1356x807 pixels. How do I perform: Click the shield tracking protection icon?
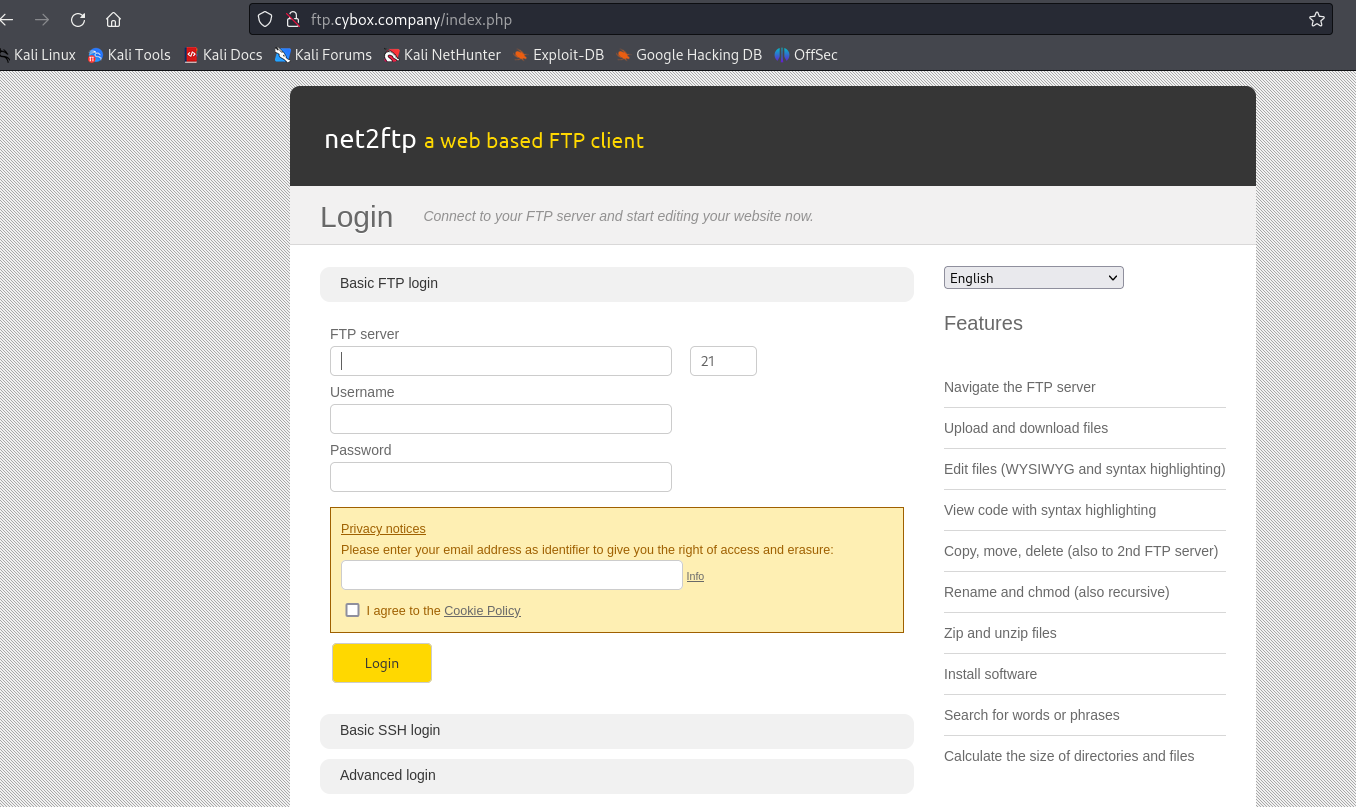265,19
